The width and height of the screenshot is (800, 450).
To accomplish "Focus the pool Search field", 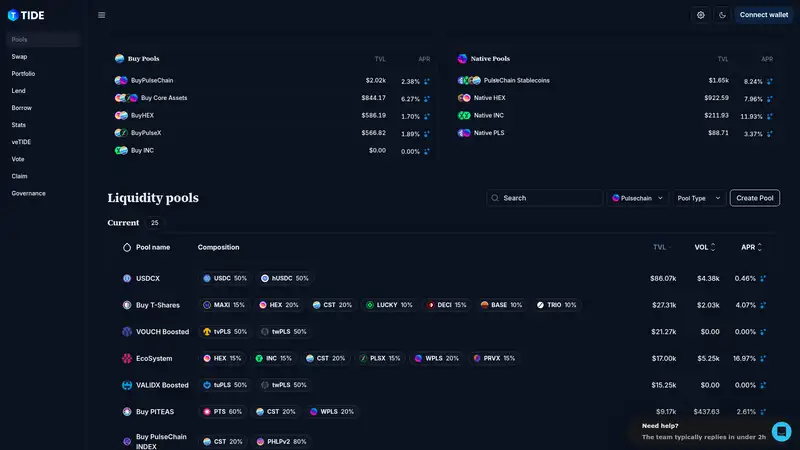I will 544,198.
